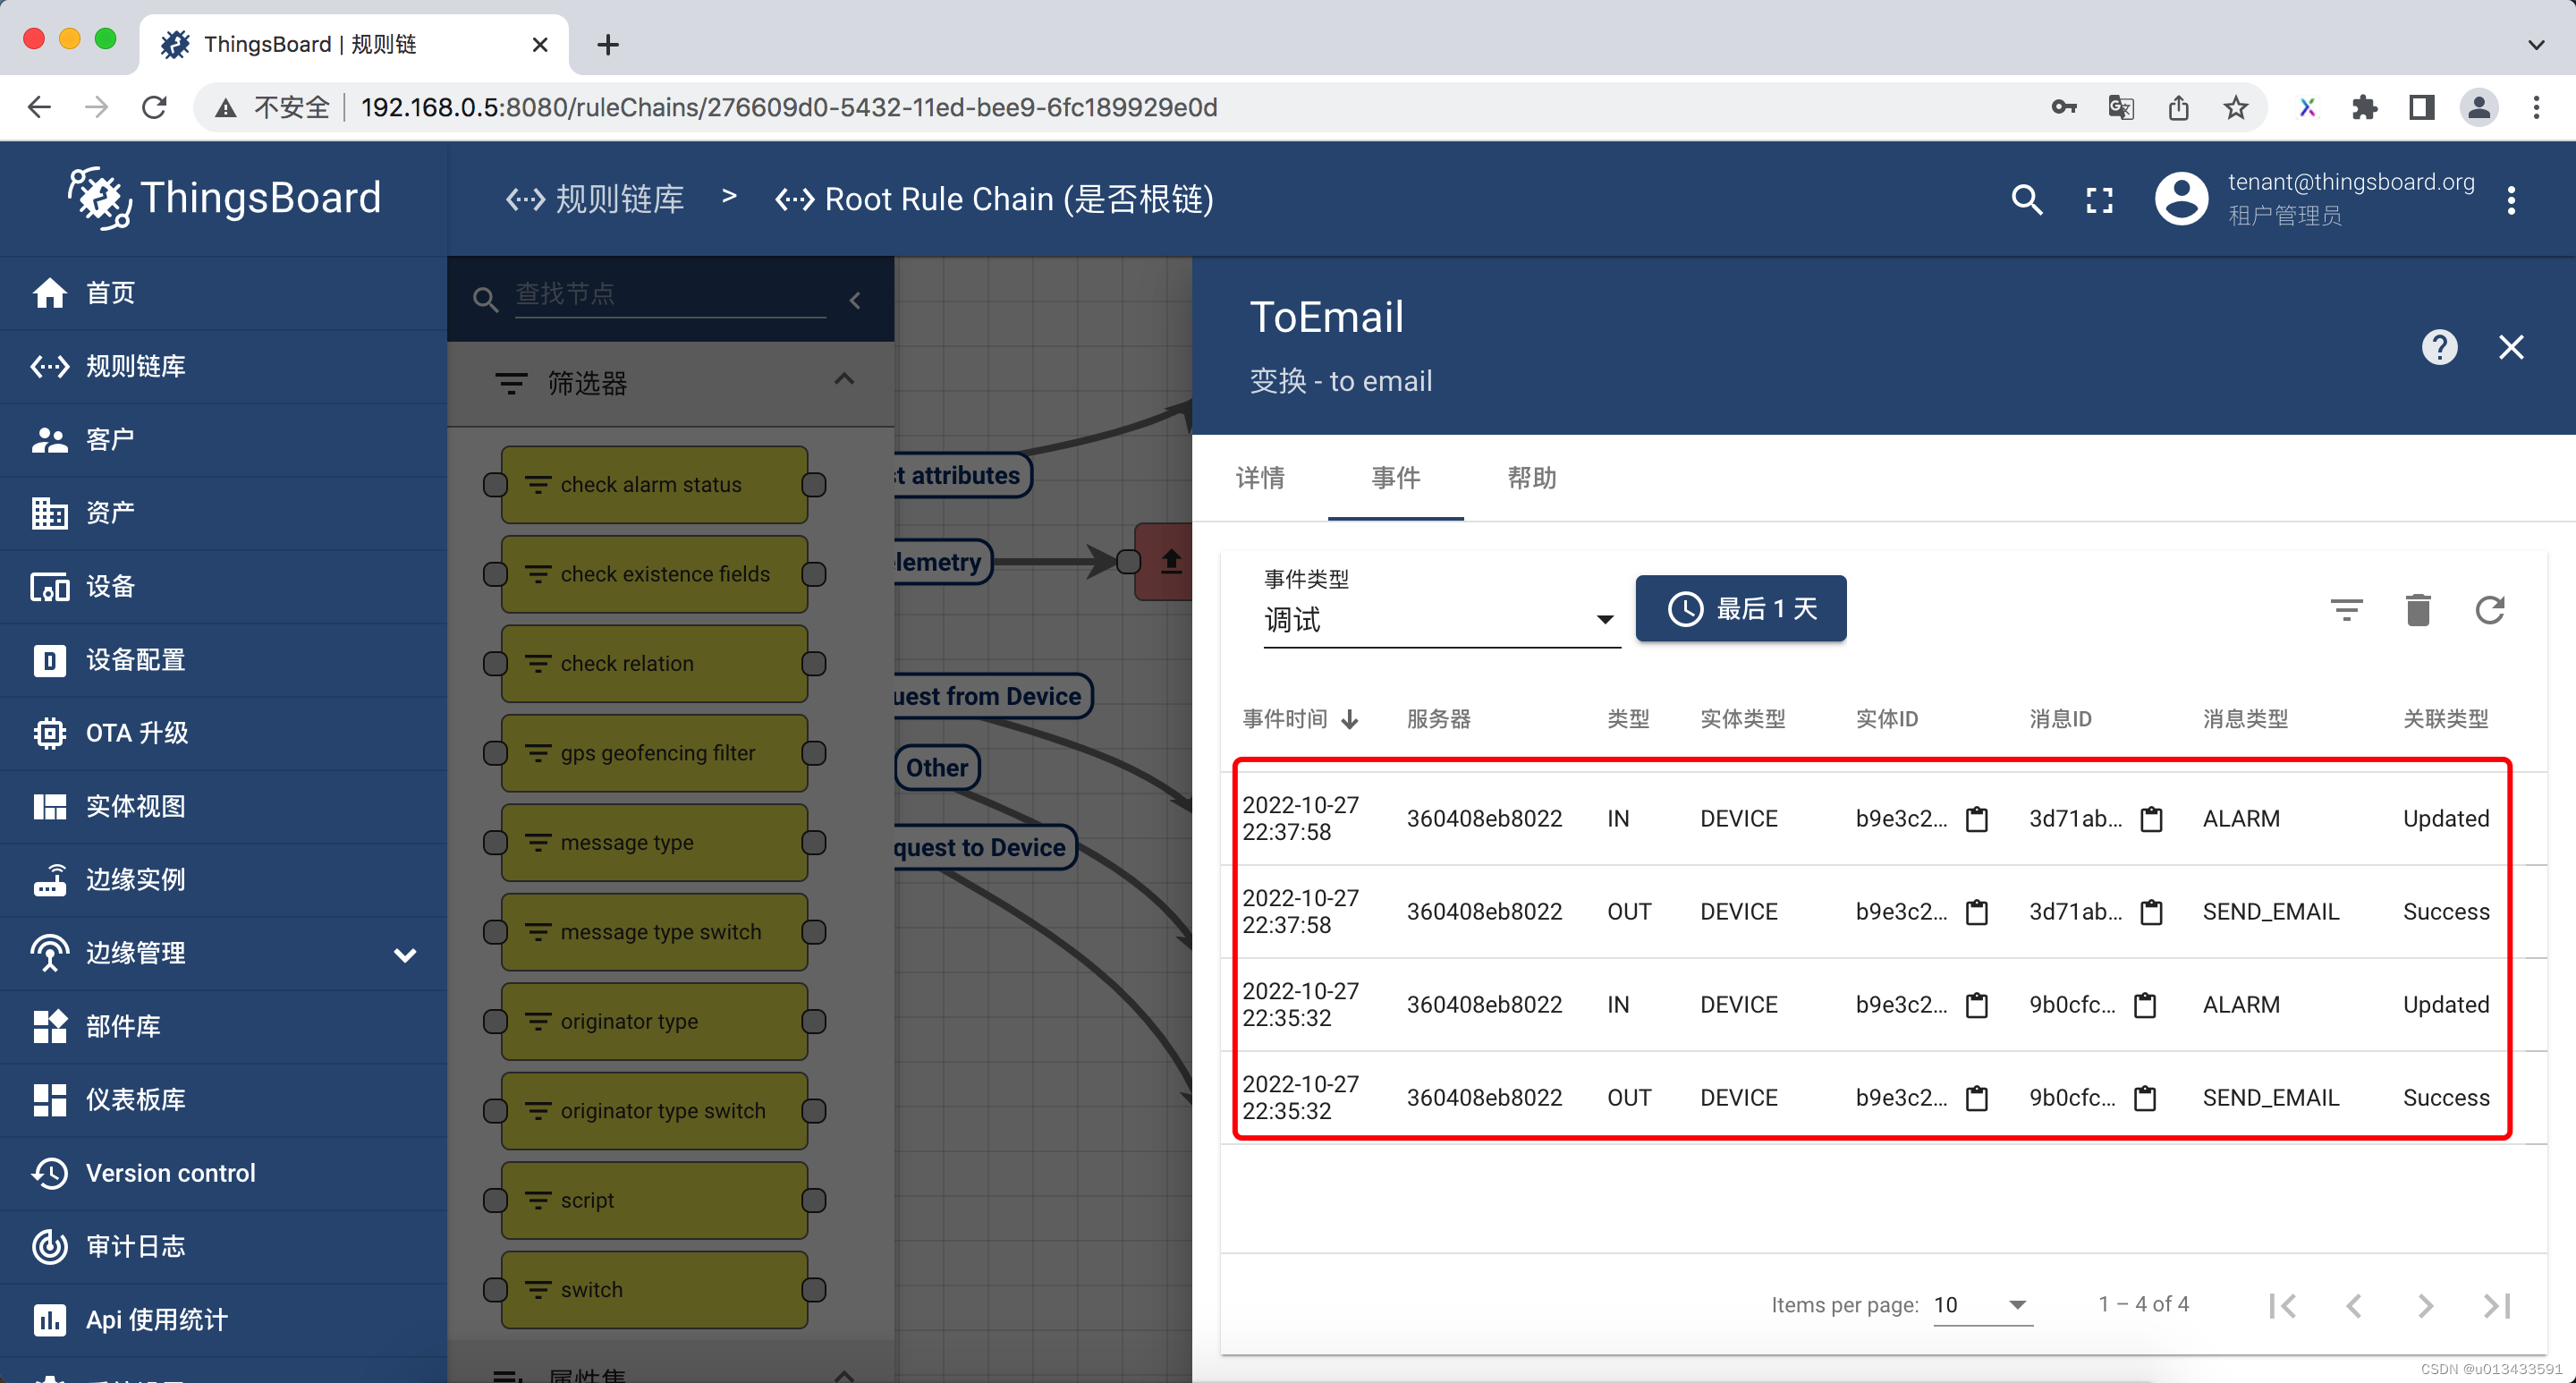Screen dimensions: 2576x1383
Task: Enter fullscreen mode with the expand icon
Action: tap(2100, 199)
